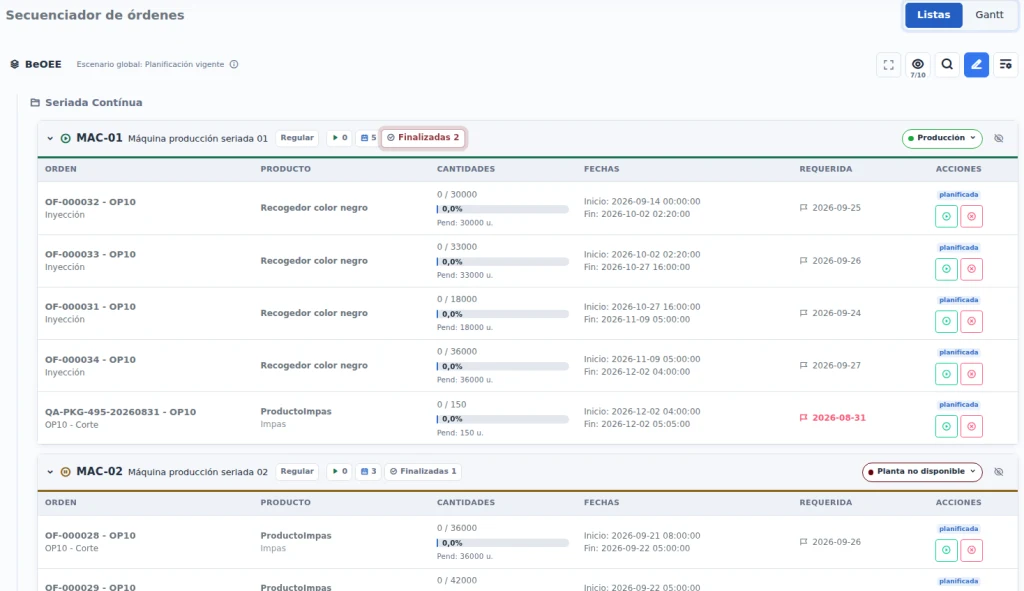Click the fullscreen expand icon
Viewport: 1024px width, 591px height.
coord(888,65)
